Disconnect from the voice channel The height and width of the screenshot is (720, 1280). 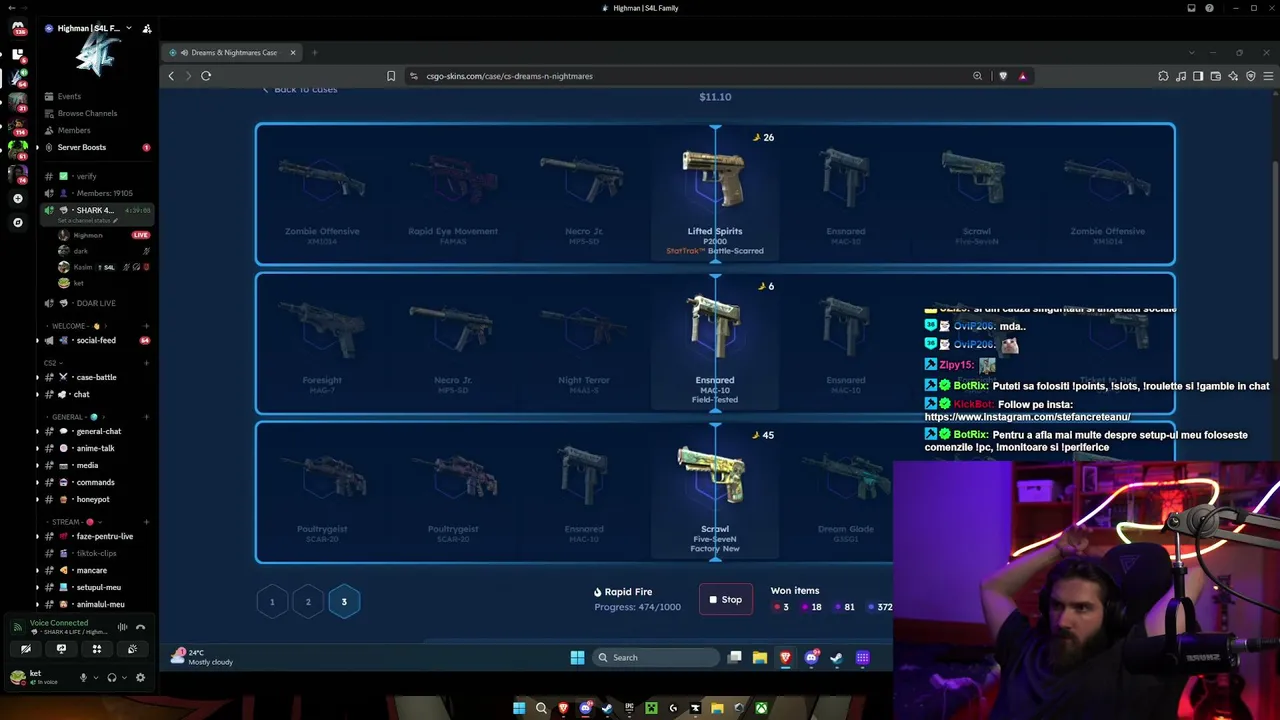140,627
